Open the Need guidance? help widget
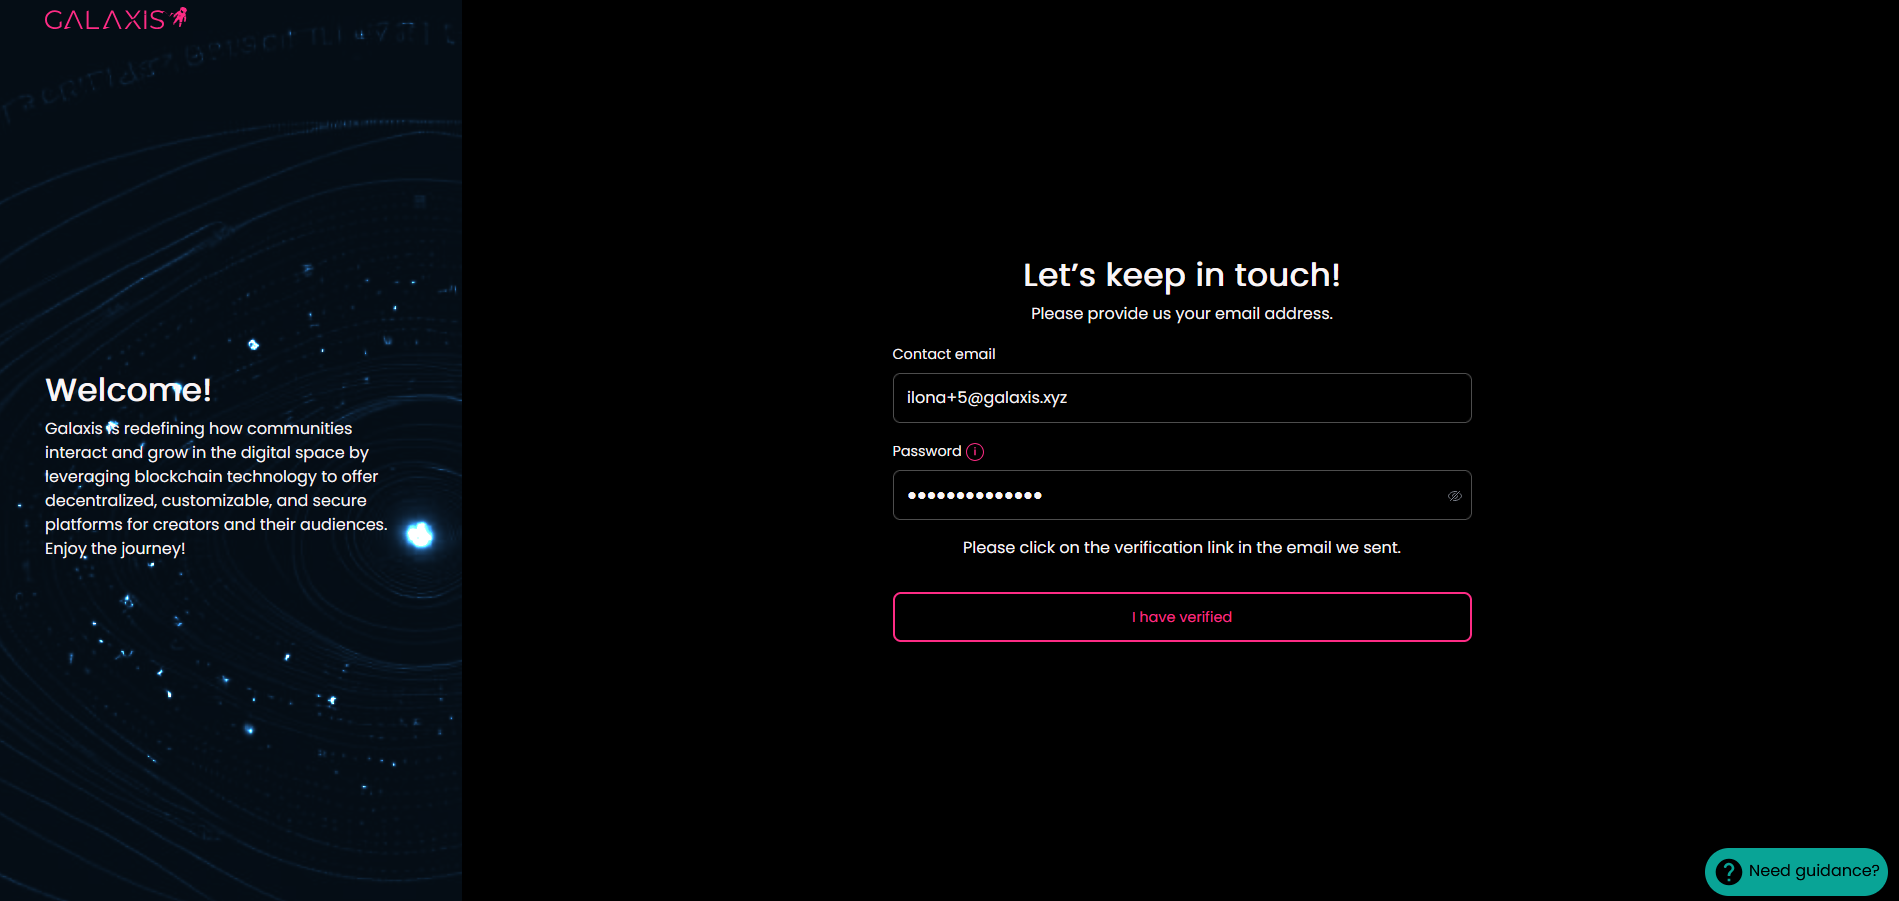 tap(1812, 871)
